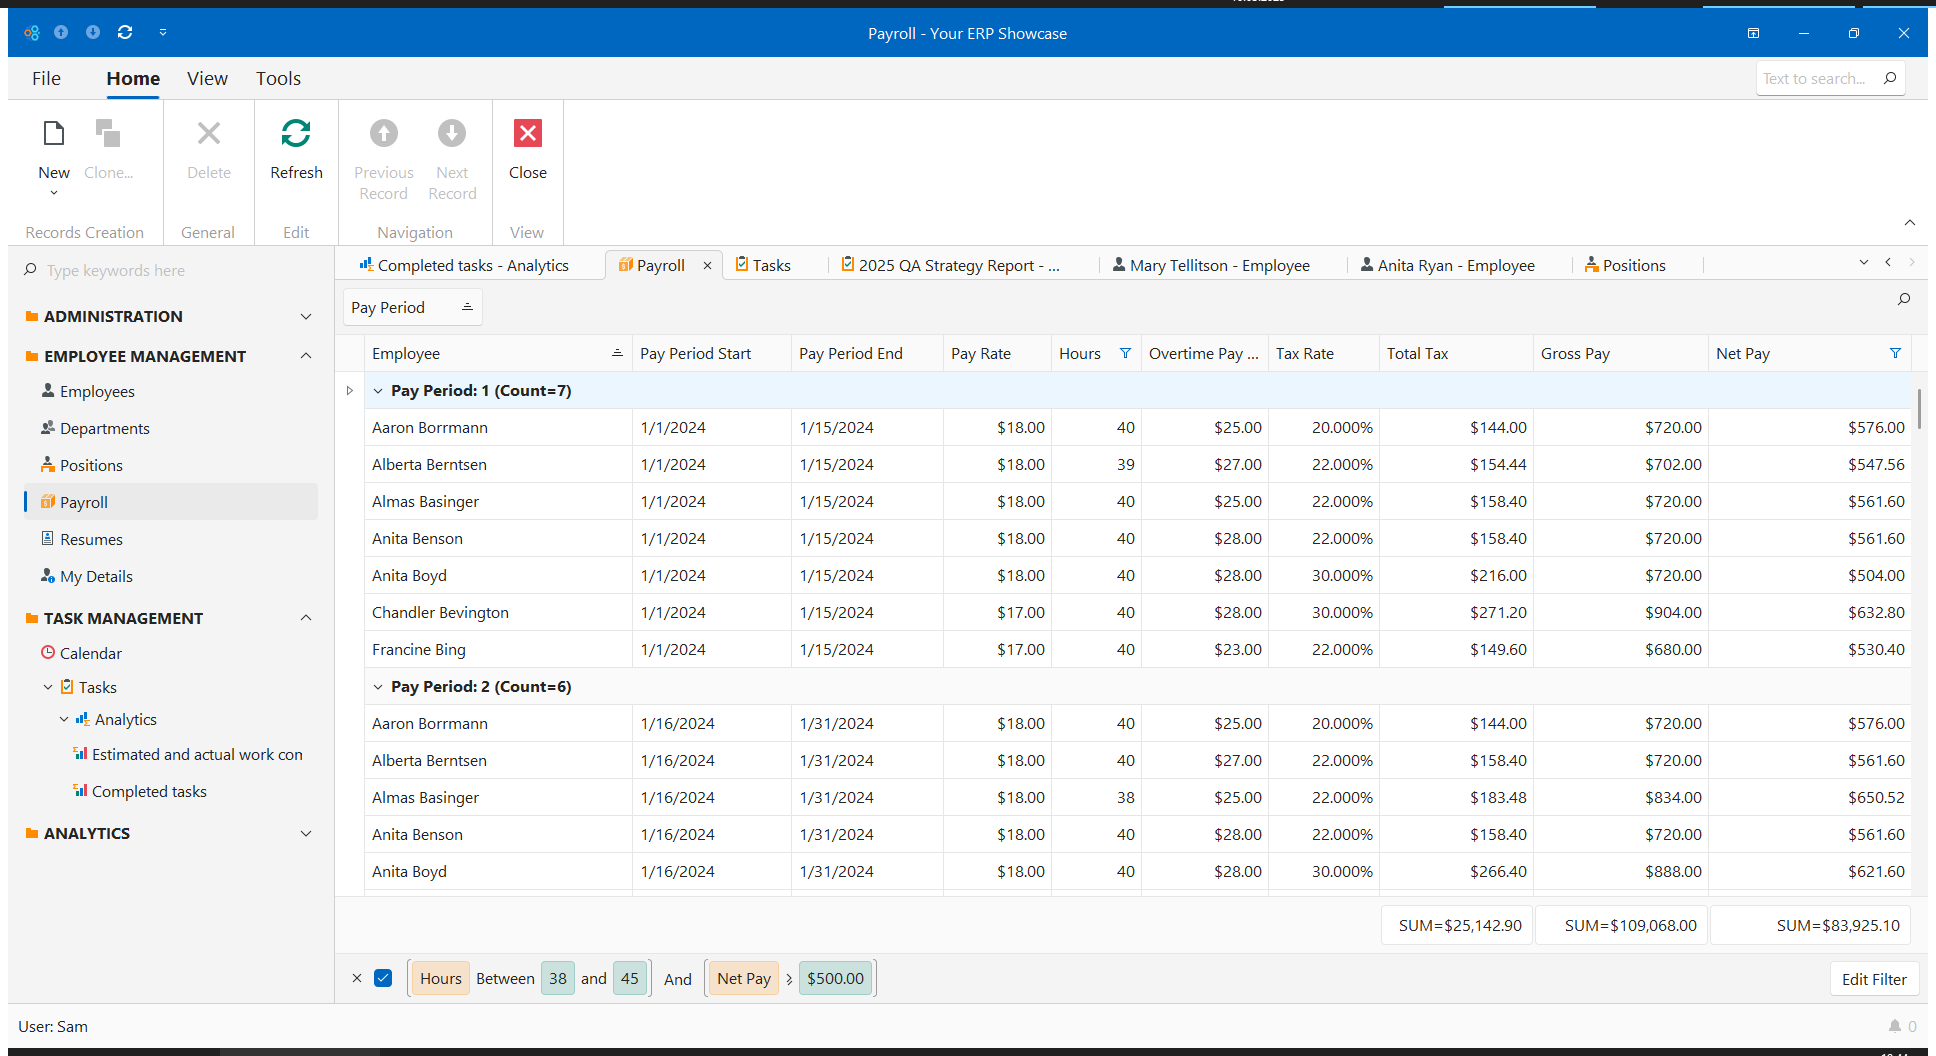Click the sidebar keyword search field
The image size is (1936, 1056).
coord(170,270)
